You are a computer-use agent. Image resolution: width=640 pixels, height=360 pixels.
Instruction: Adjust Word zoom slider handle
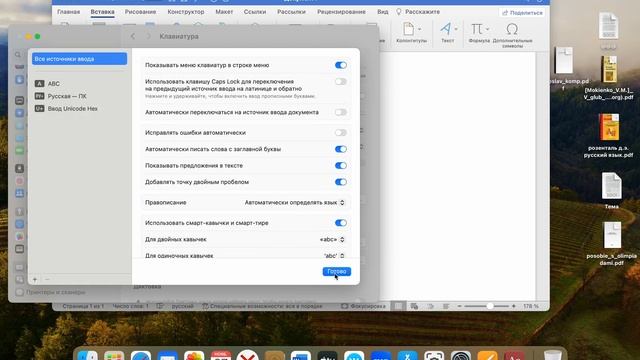point(490,306)
